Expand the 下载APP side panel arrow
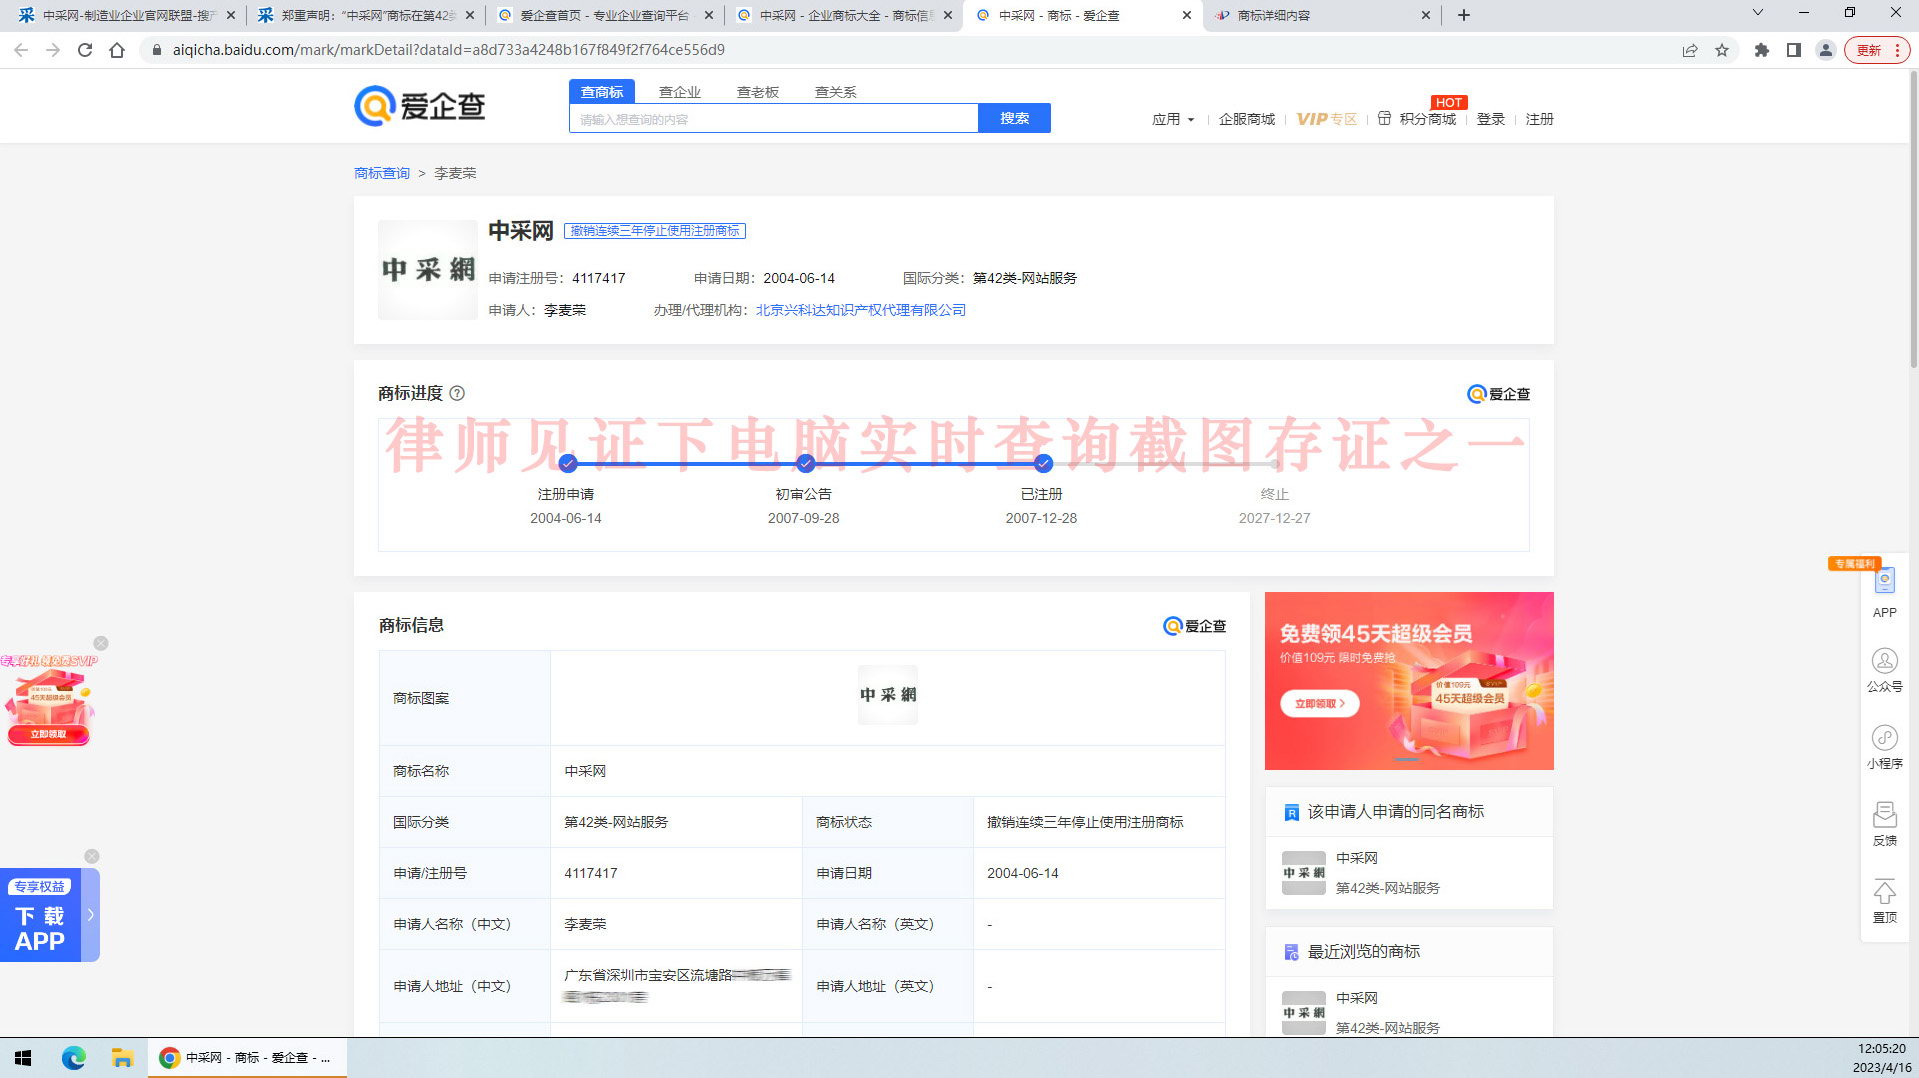Image resolution: width=1919 pixels, height=1078 pixels. click(91, 914)
